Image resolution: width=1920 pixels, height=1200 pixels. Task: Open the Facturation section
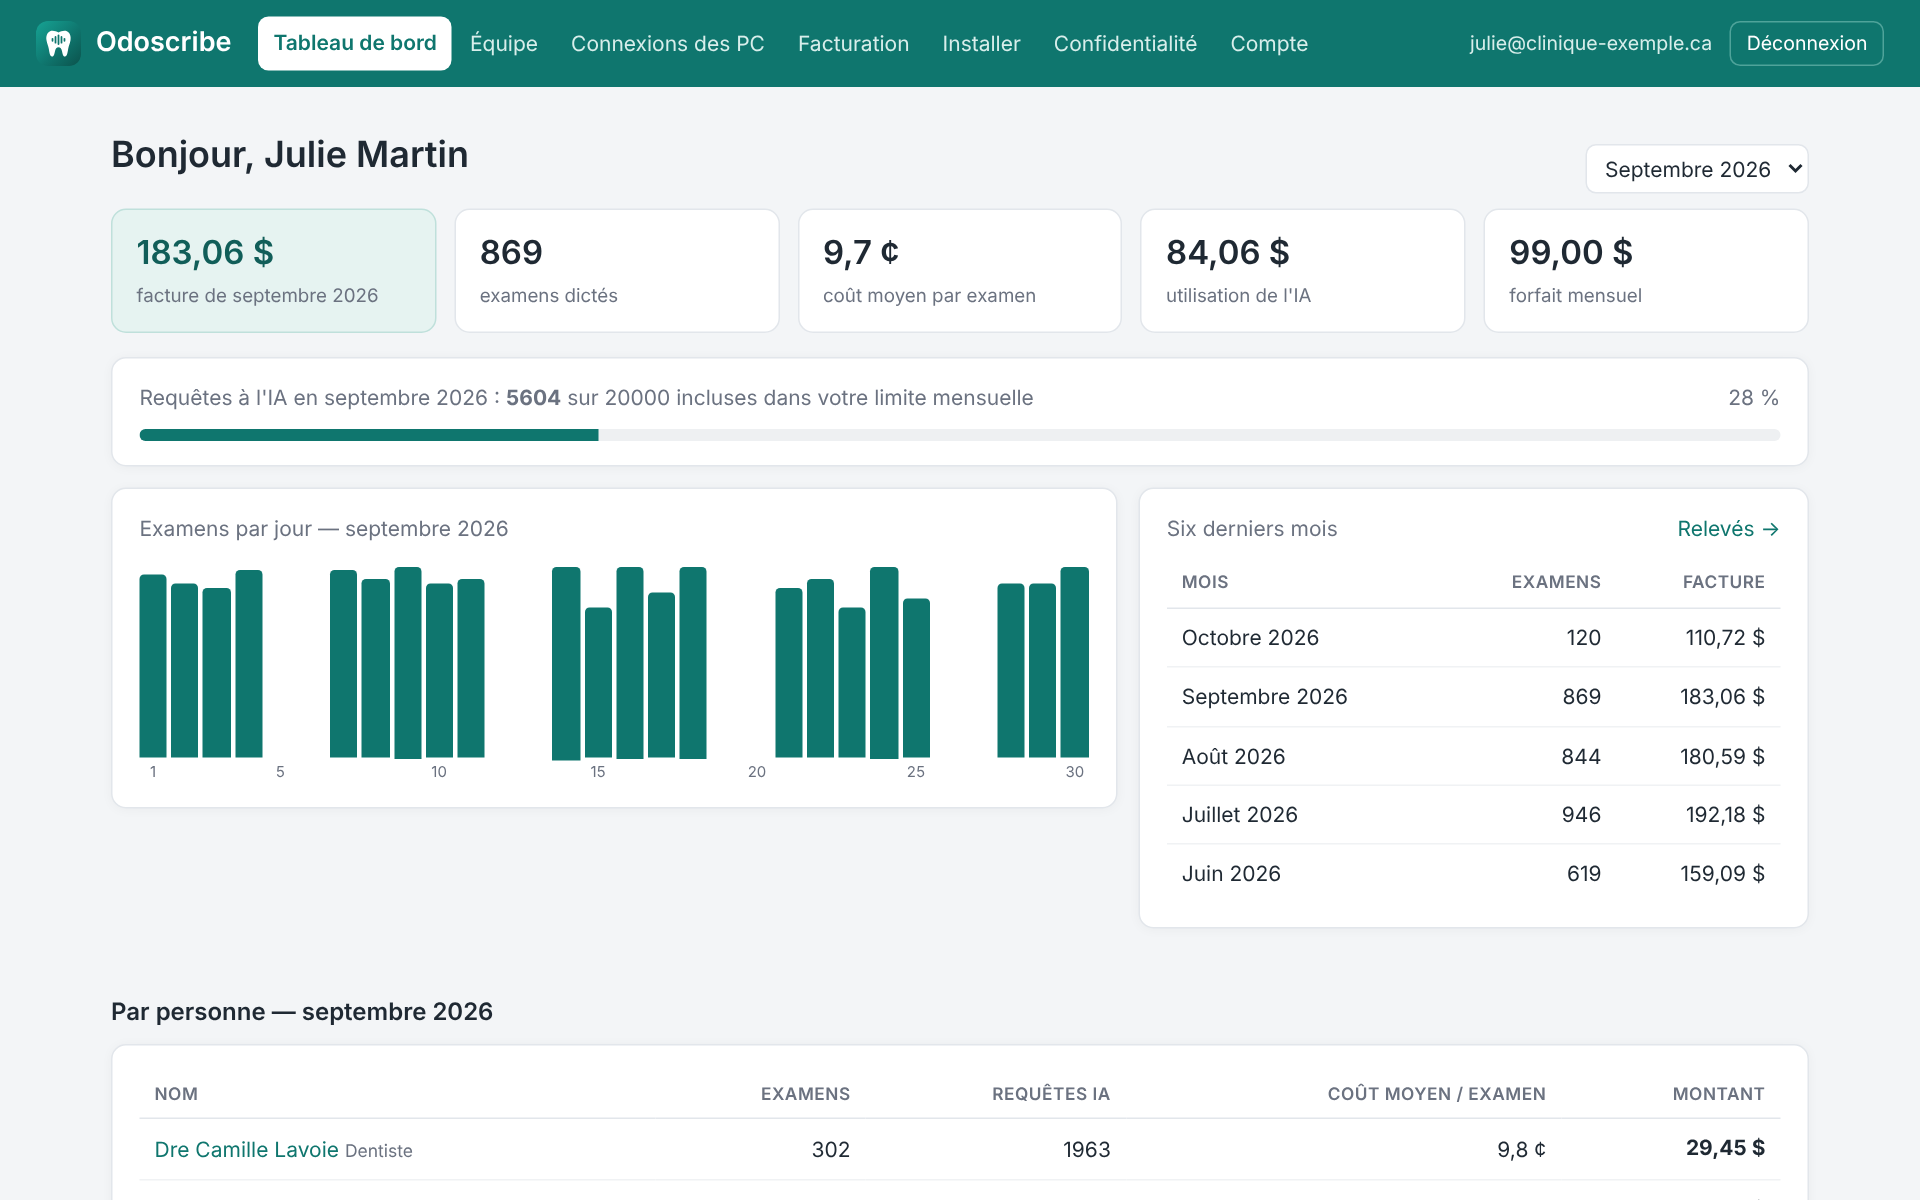(853, 43)
